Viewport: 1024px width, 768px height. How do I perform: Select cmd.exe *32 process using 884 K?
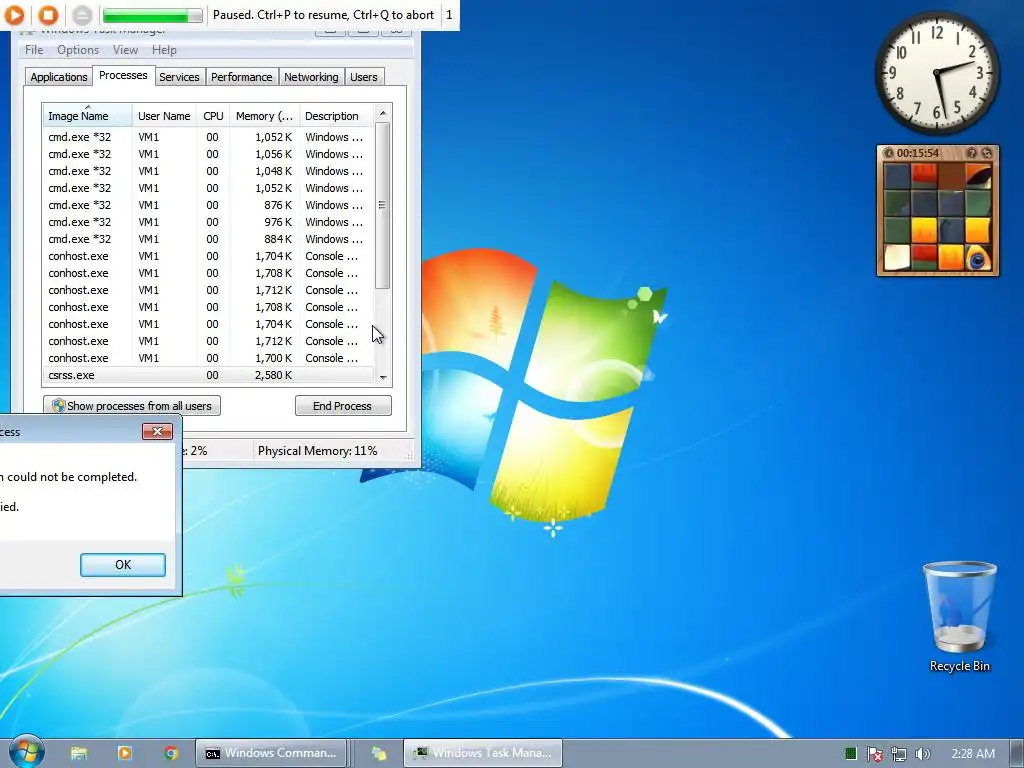click(x=208, y=239)
